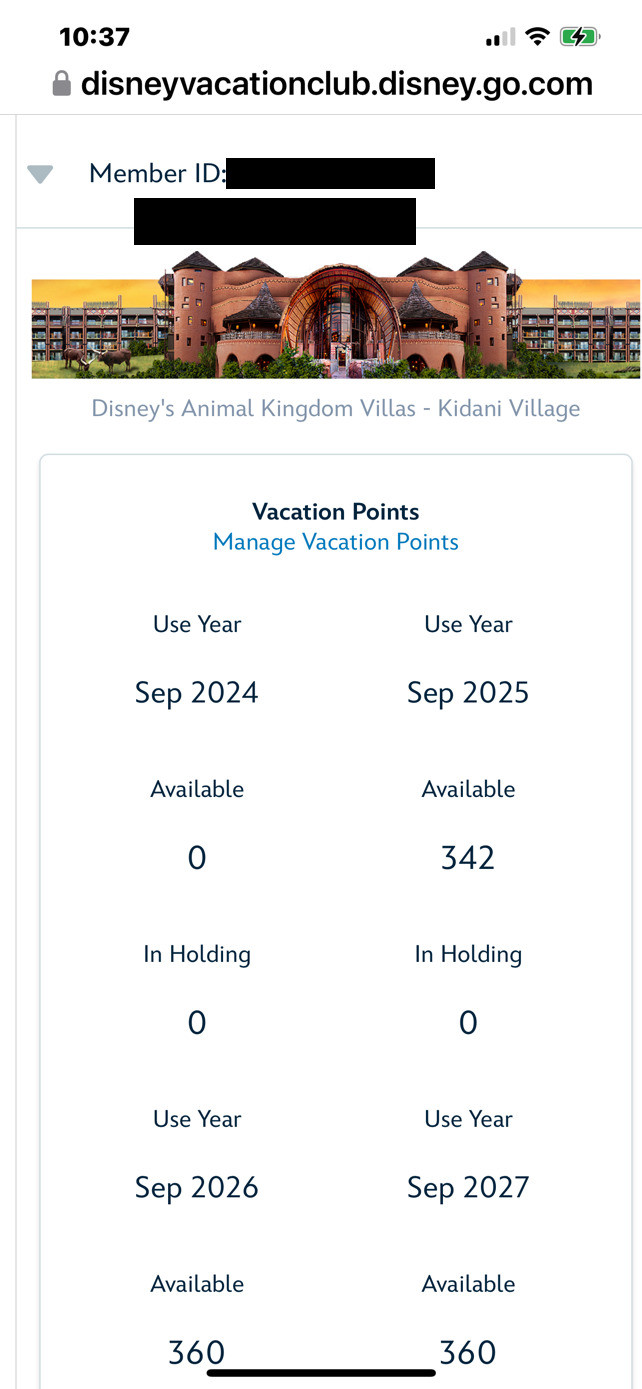
Task: Tap the lock icon in address bar
Action: [62, 84]
